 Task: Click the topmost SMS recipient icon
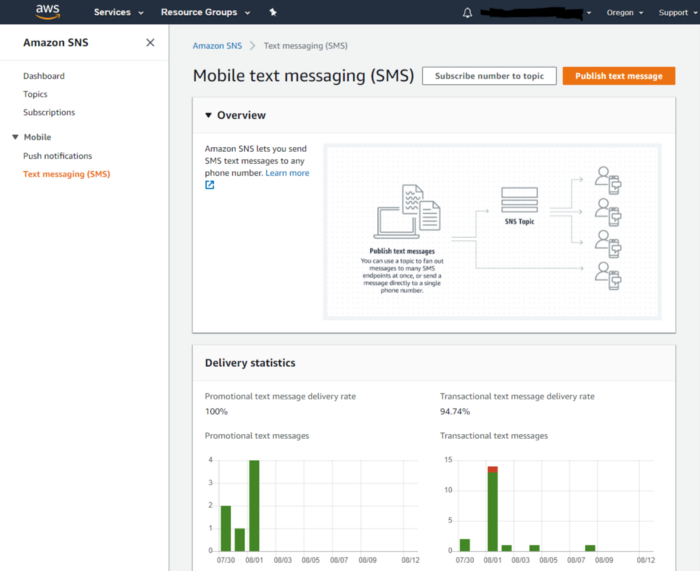pyautogui.click(x=608, y=180)
